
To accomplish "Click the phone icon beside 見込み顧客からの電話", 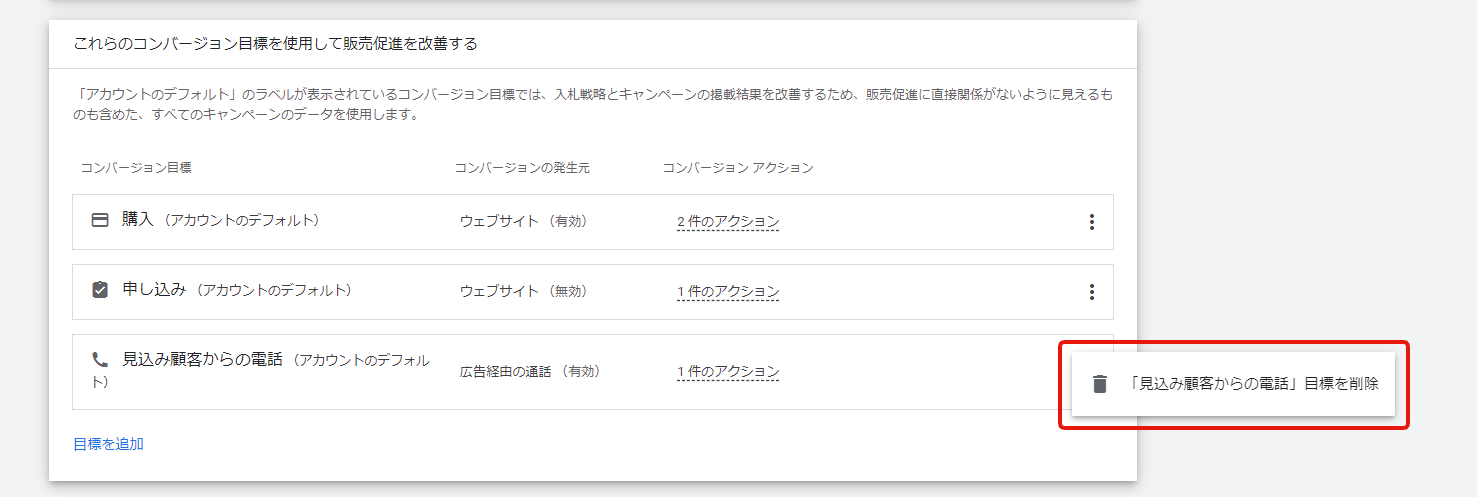I will [100, 360].
